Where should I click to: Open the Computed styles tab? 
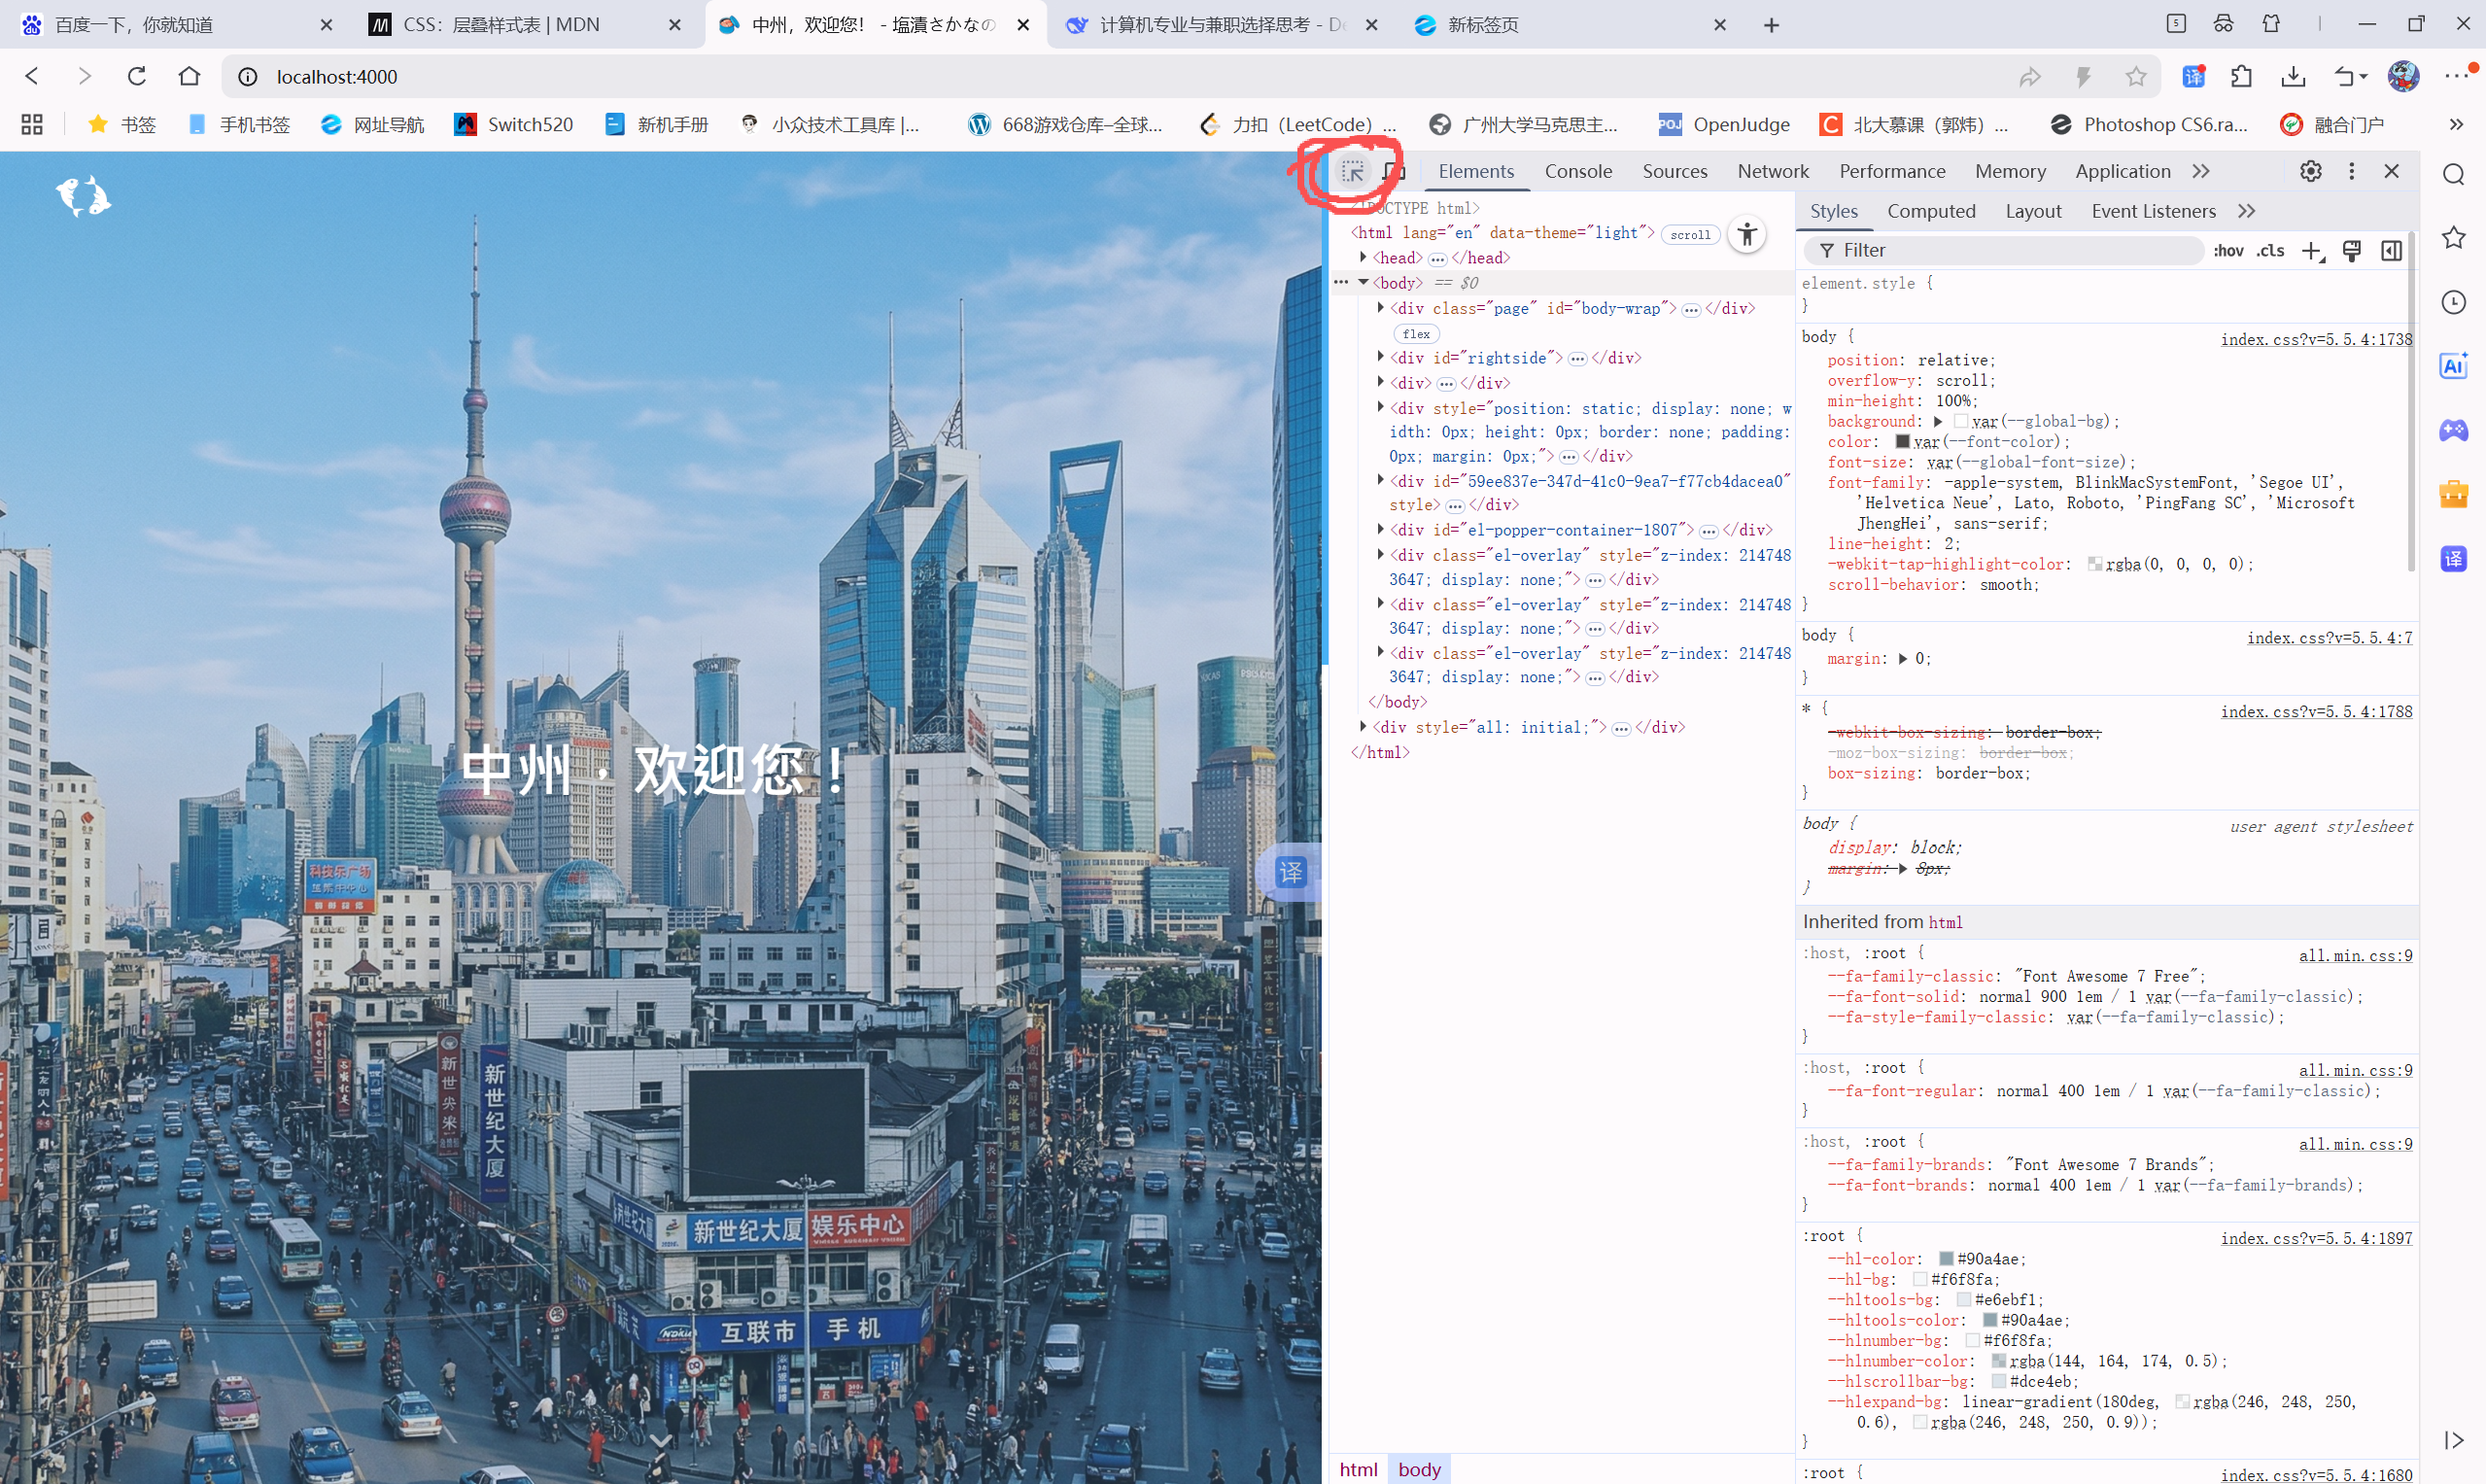click(1931, 211)
